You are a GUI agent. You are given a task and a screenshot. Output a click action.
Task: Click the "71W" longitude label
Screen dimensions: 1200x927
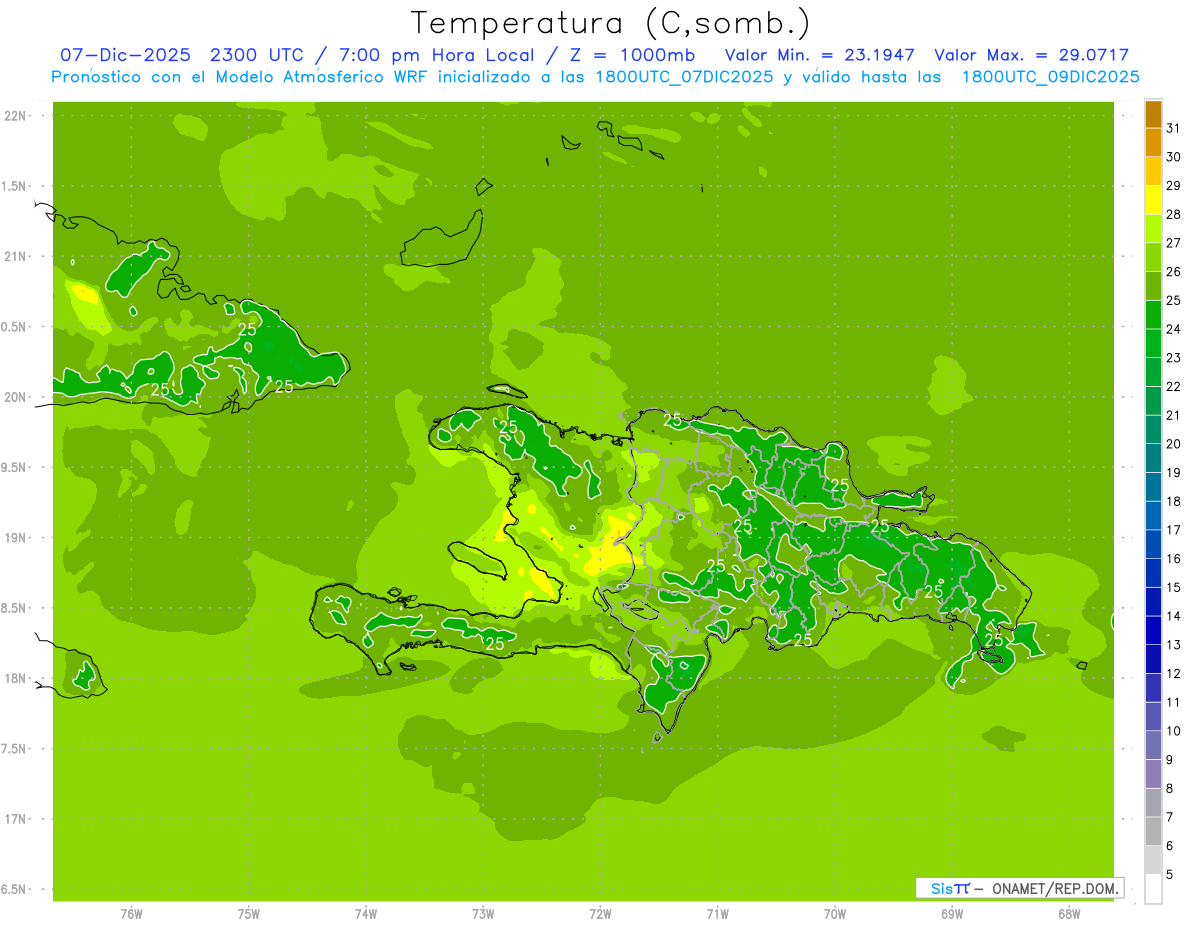(x=717, y=914)
